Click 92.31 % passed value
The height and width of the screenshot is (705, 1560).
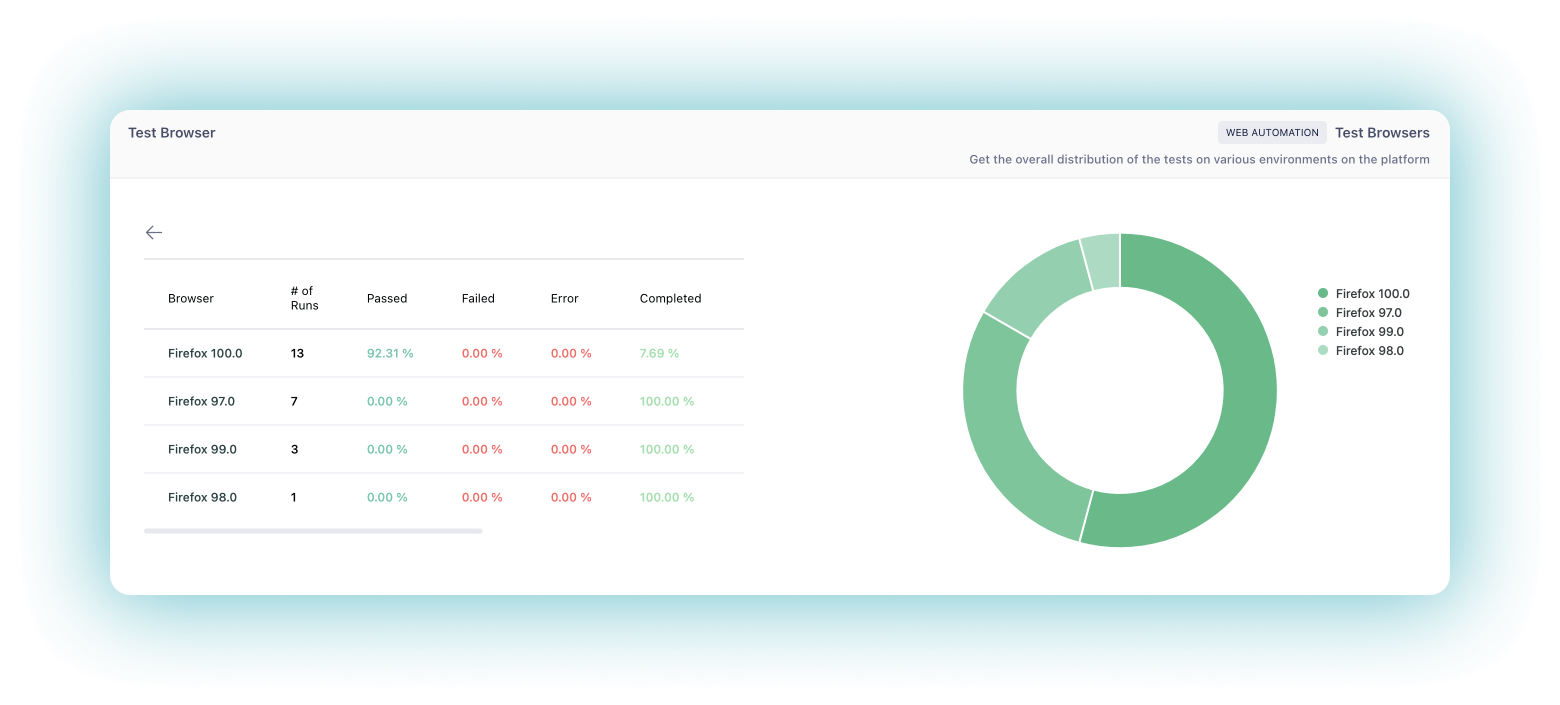(390, 353)
